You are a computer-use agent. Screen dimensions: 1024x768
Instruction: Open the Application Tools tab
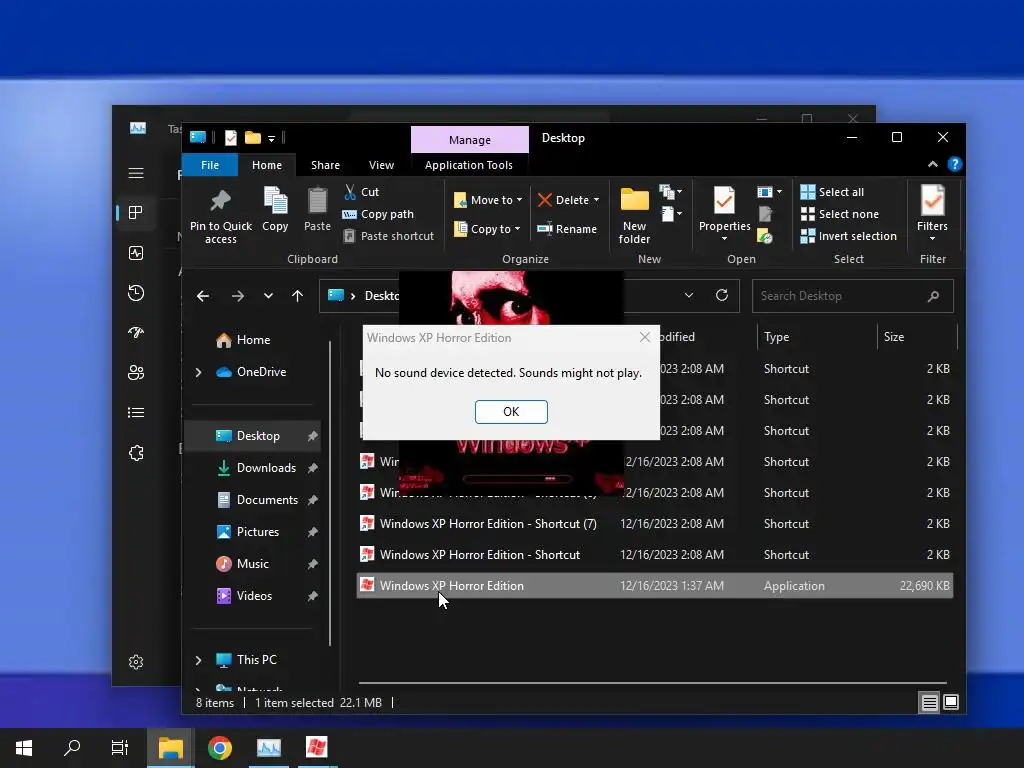click(x=468, y=165)
